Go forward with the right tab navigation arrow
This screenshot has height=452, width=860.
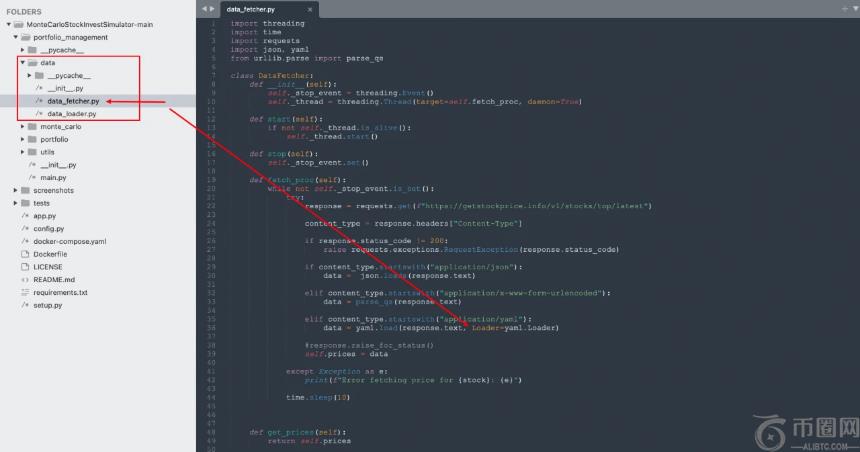click(x=211, y=8)
